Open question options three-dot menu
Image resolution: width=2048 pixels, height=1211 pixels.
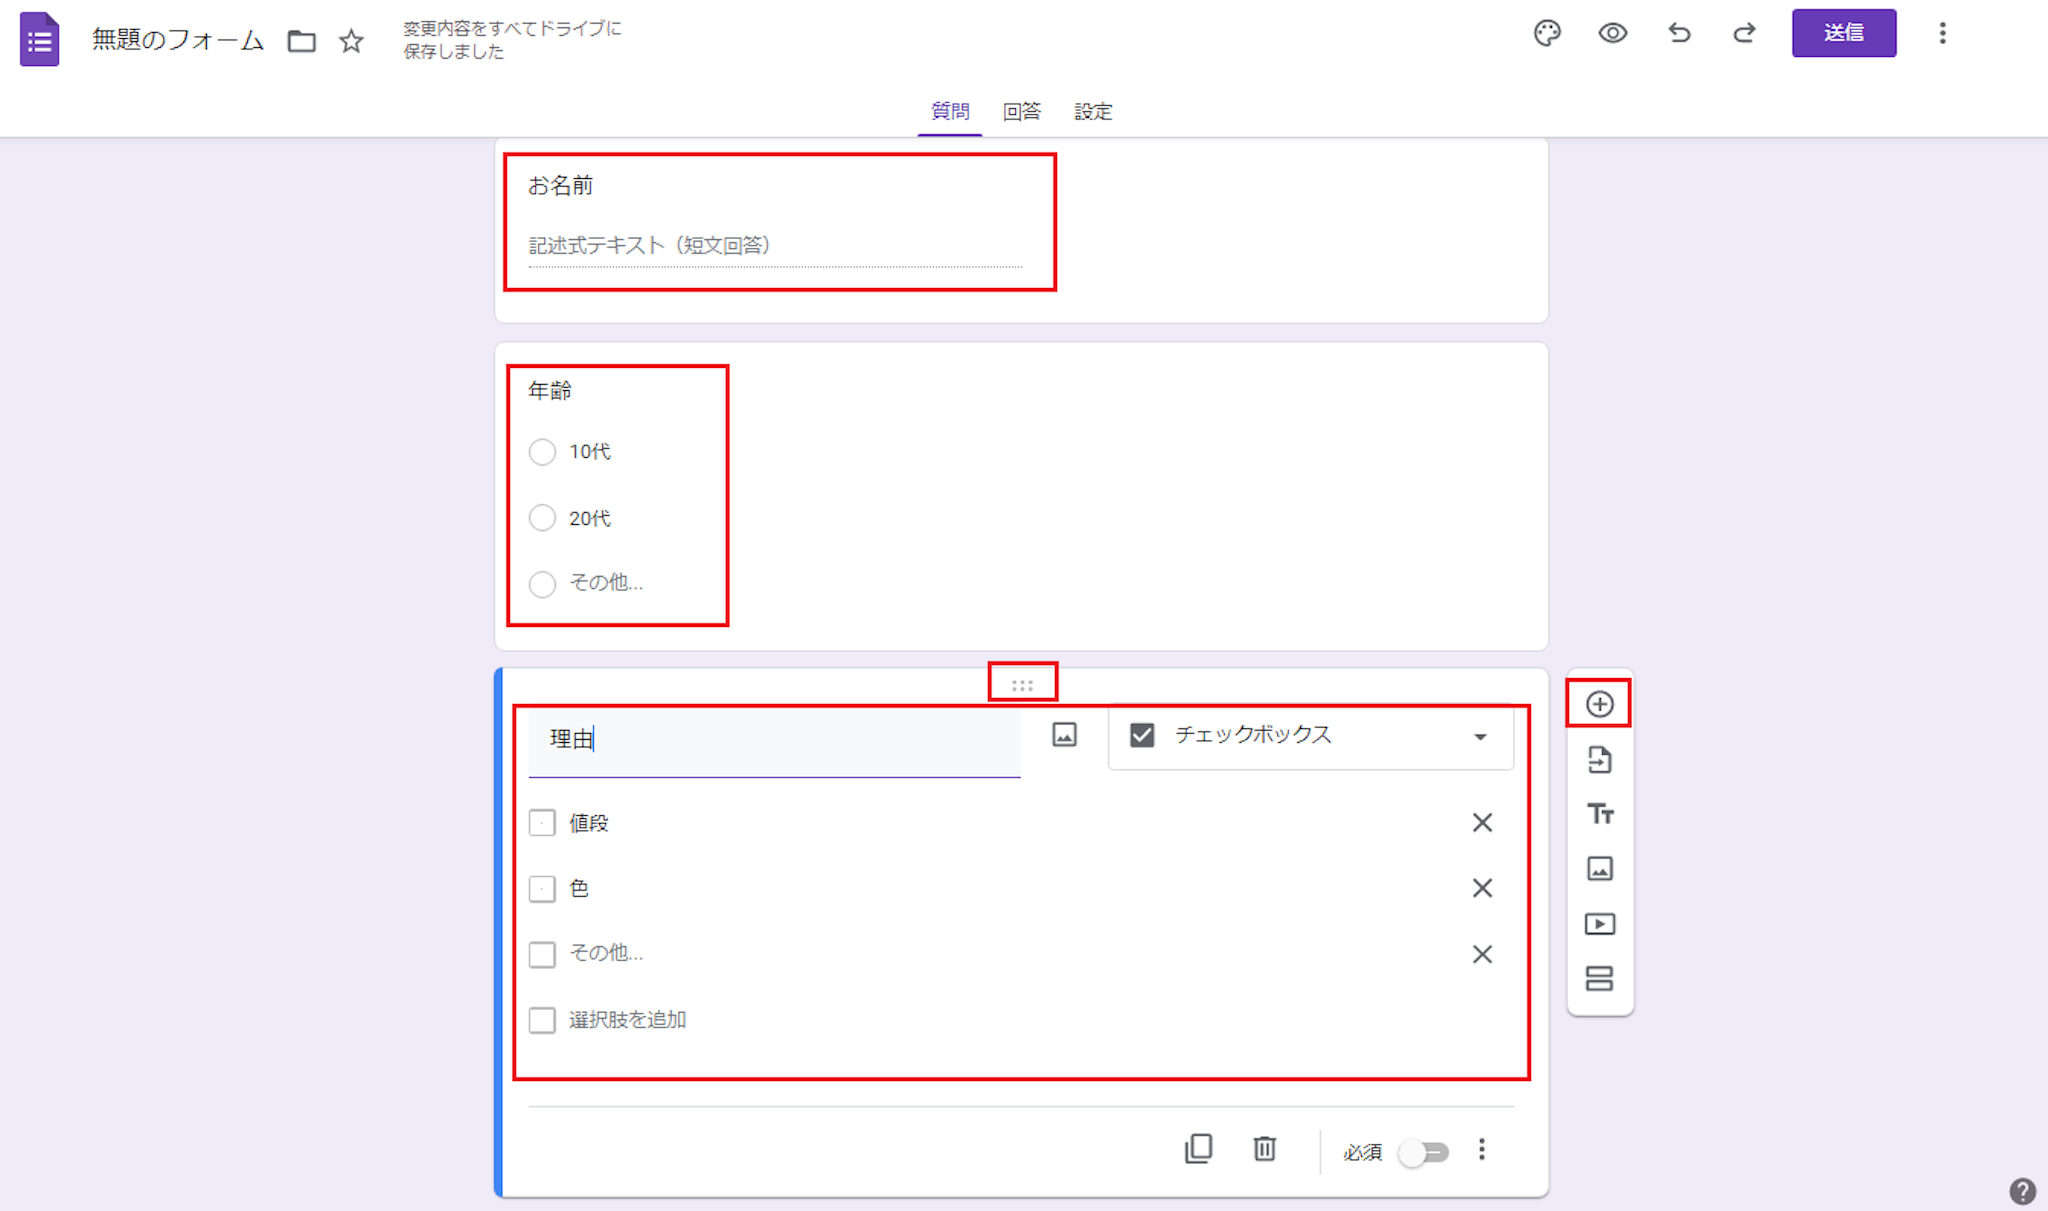1482,1150
